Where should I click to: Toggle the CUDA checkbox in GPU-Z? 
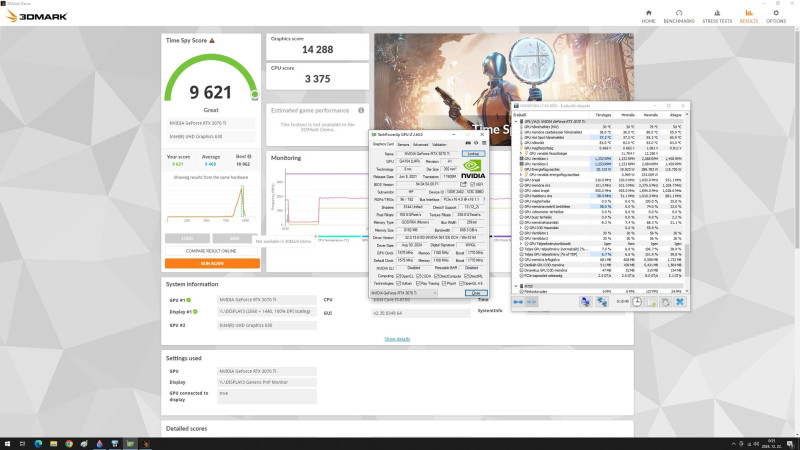[419, 276]
